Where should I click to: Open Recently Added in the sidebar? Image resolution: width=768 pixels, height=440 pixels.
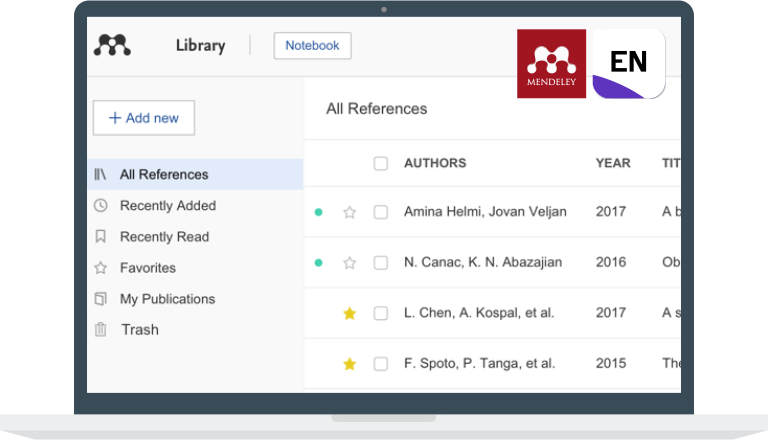pyautogui.click(x=167, y=205)
